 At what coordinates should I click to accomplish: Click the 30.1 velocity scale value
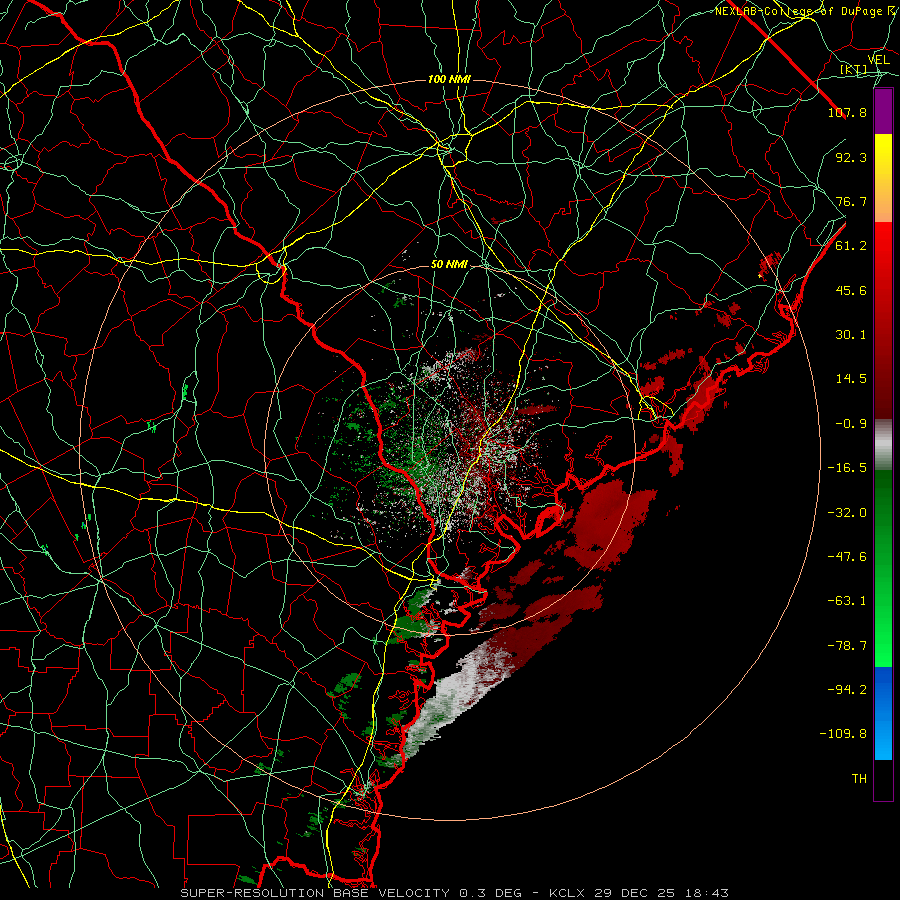[851, 335]
